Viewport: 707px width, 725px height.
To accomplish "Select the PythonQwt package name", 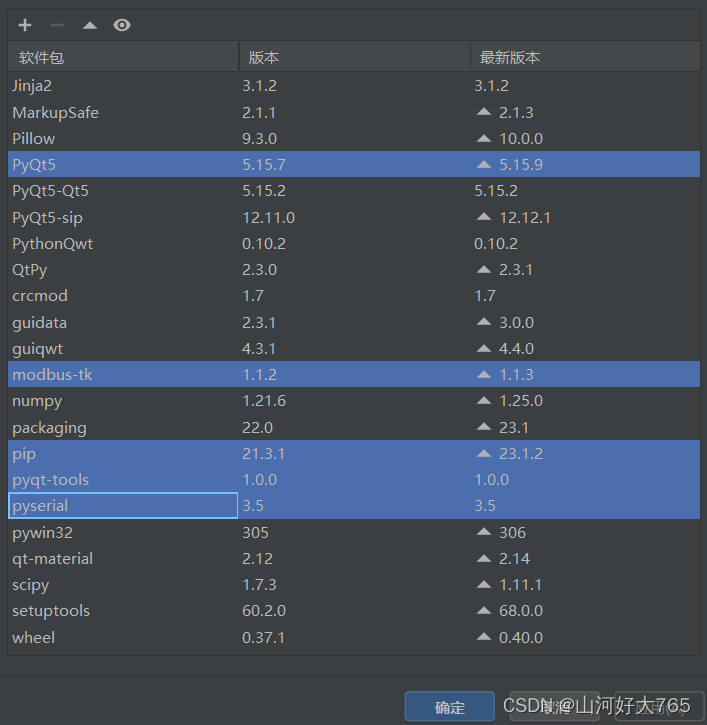I will (53, 244).
